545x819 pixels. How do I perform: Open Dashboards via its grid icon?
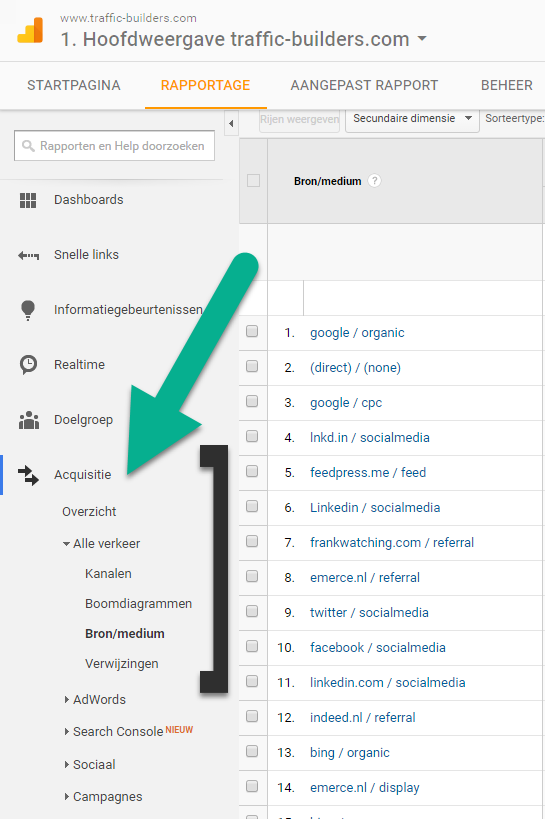[x=28, y=200]
